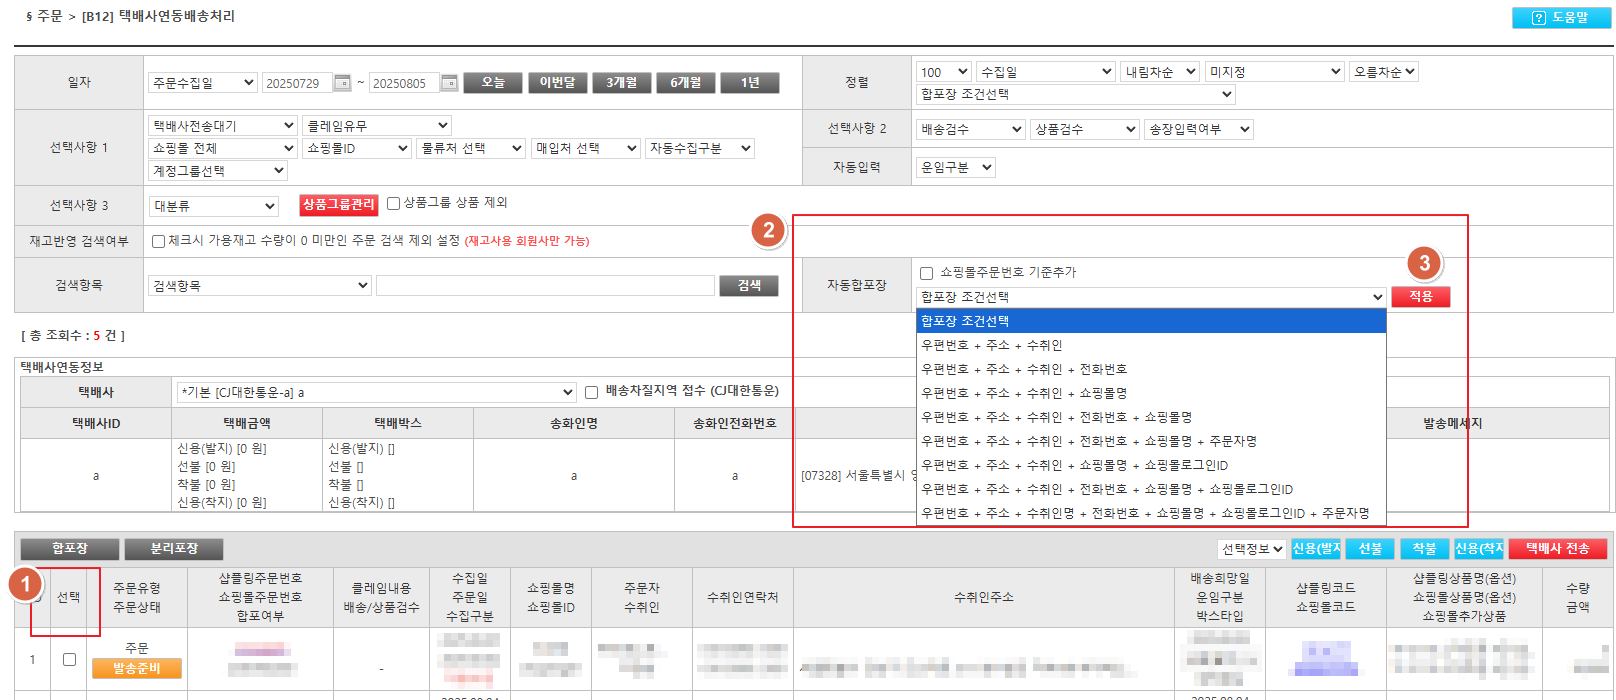The width and height of the screenshot is (1616, 700).
Task: Choose option 합포장 조건선택 in open list
Action: coord(1151,321)
